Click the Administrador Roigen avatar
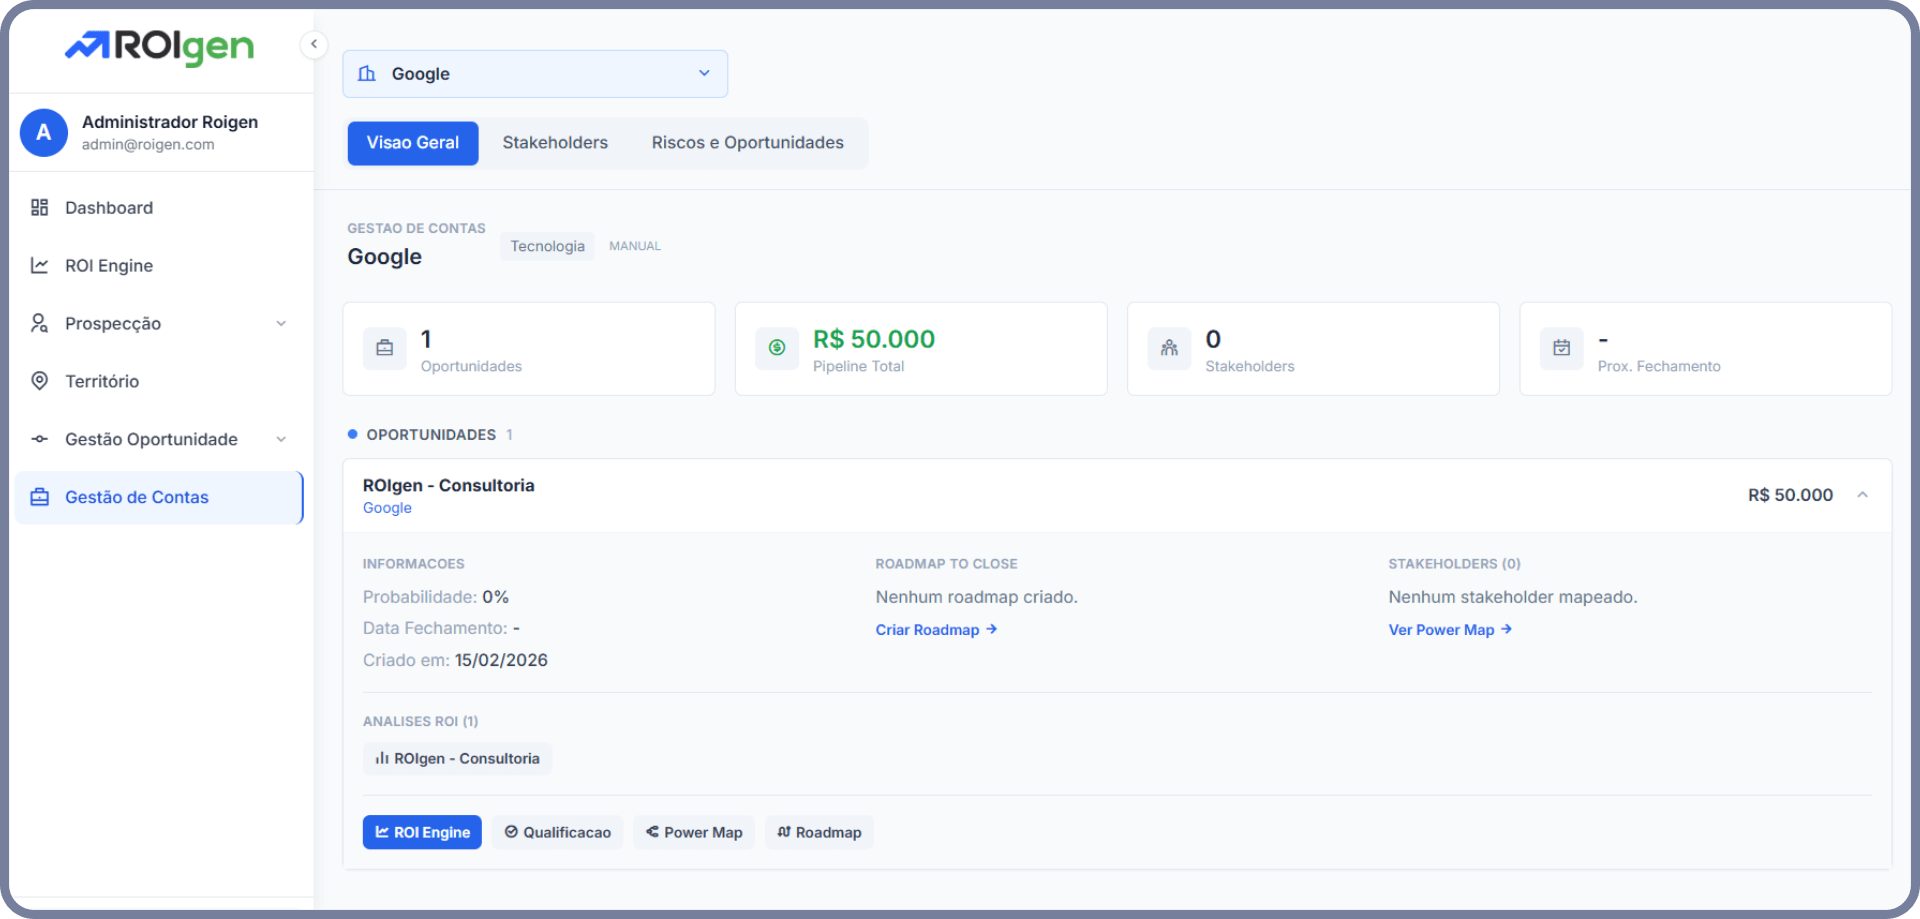This screenshot has height=919, width=1920. pyautogui.click(x=44, y=133)
